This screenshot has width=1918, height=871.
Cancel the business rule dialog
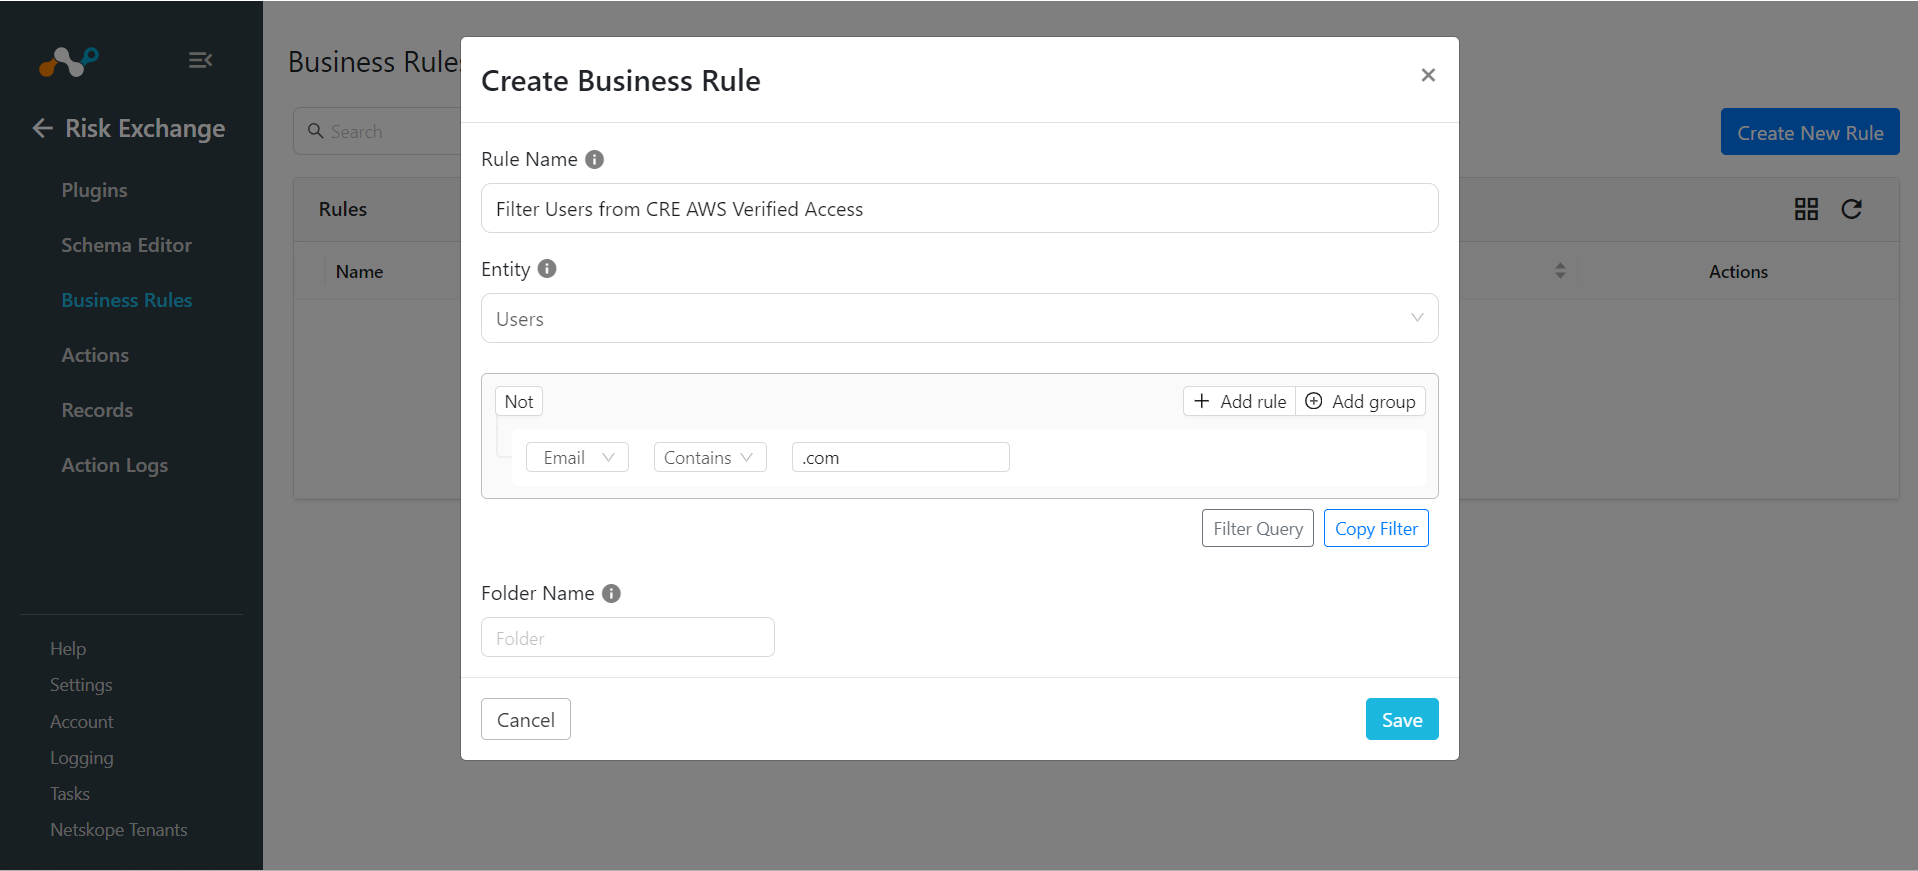click(x=526, y=719)
